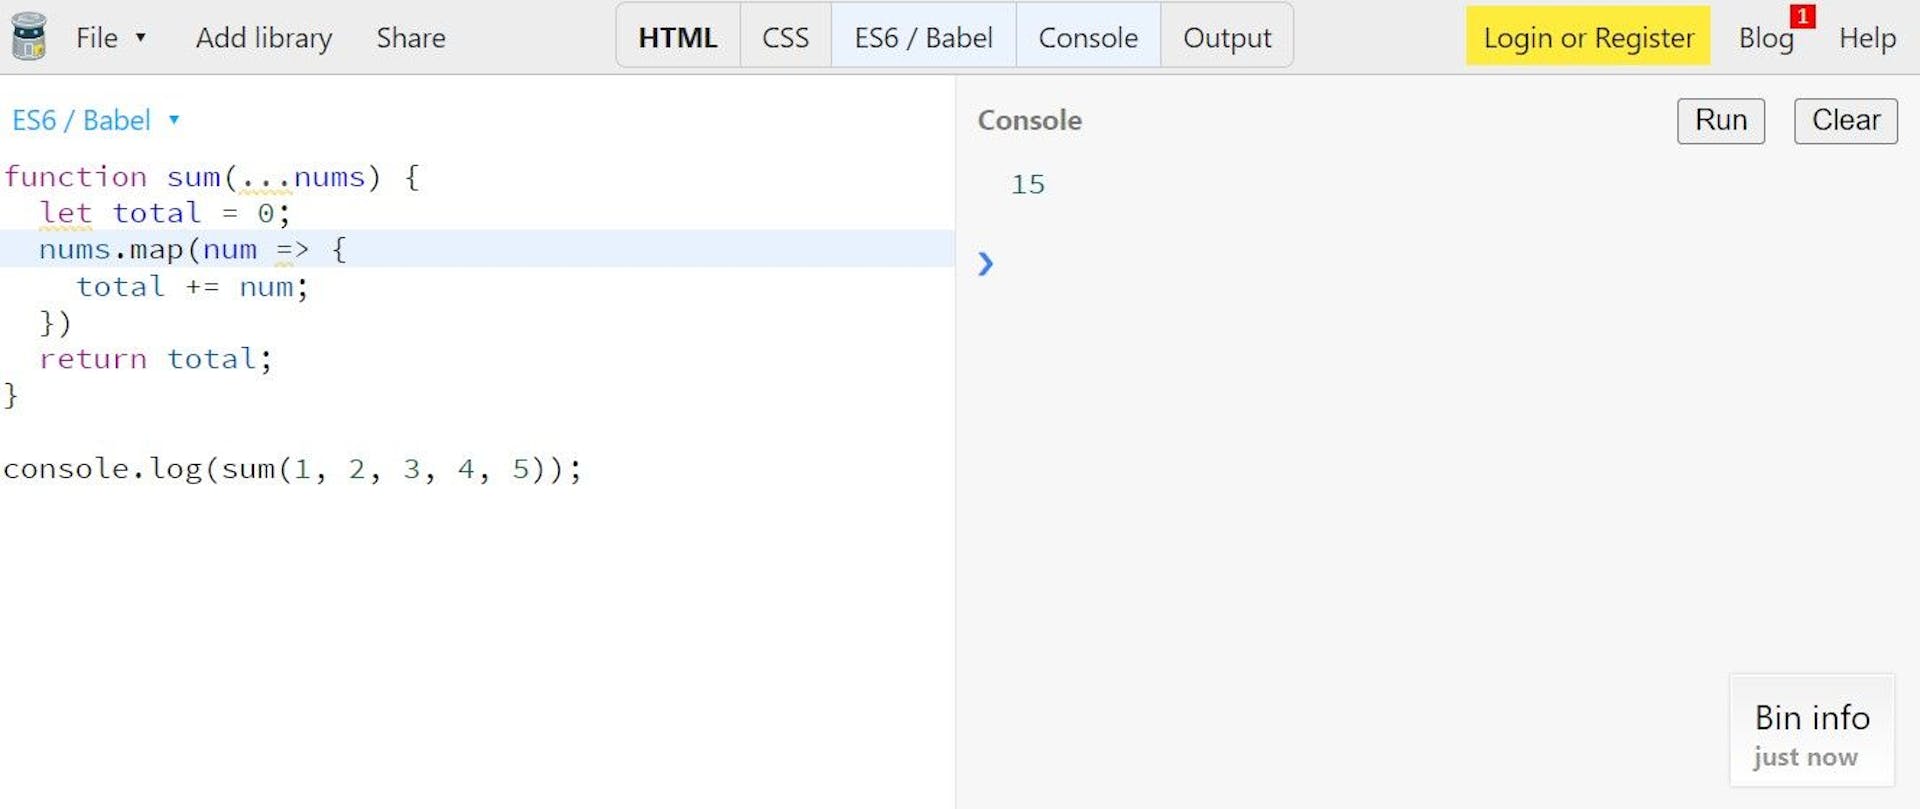Image resolution: width=1920 pixels, height=809 pixels.
Task: Open the Share menu
Action: click(x=411, y=38)
